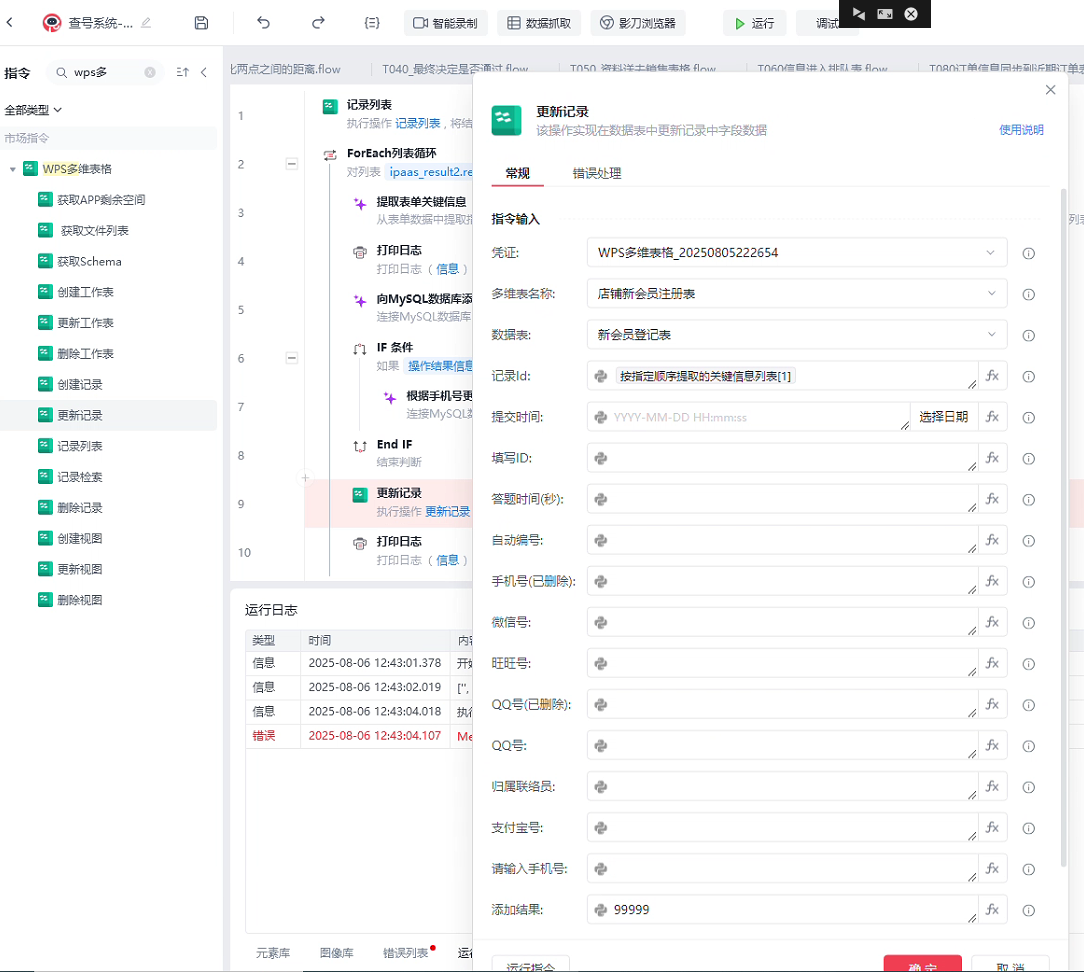Click the dialog's vertical scrollbar
The height and width of the screenshot is (972, 1084).
coord(1063,527)
